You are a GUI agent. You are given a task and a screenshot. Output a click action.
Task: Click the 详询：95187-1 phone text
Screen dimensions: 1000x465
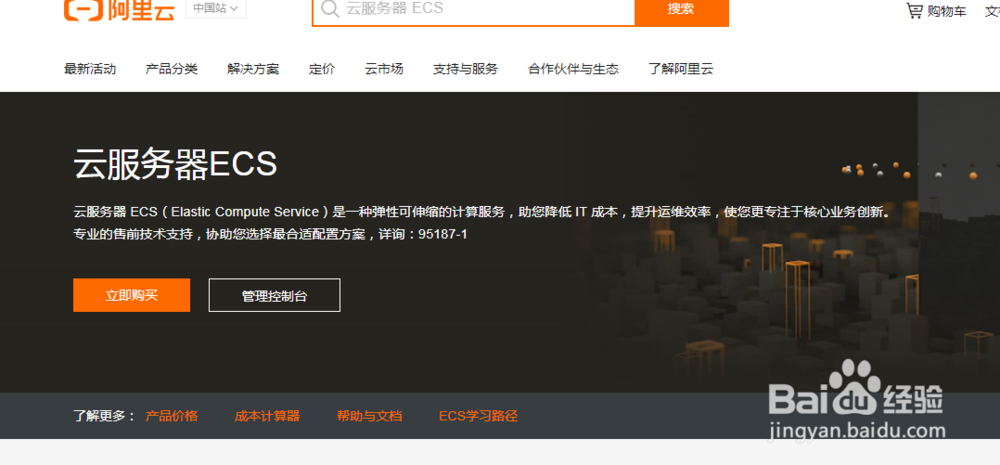pyautogui.click(x=423, y=234)
